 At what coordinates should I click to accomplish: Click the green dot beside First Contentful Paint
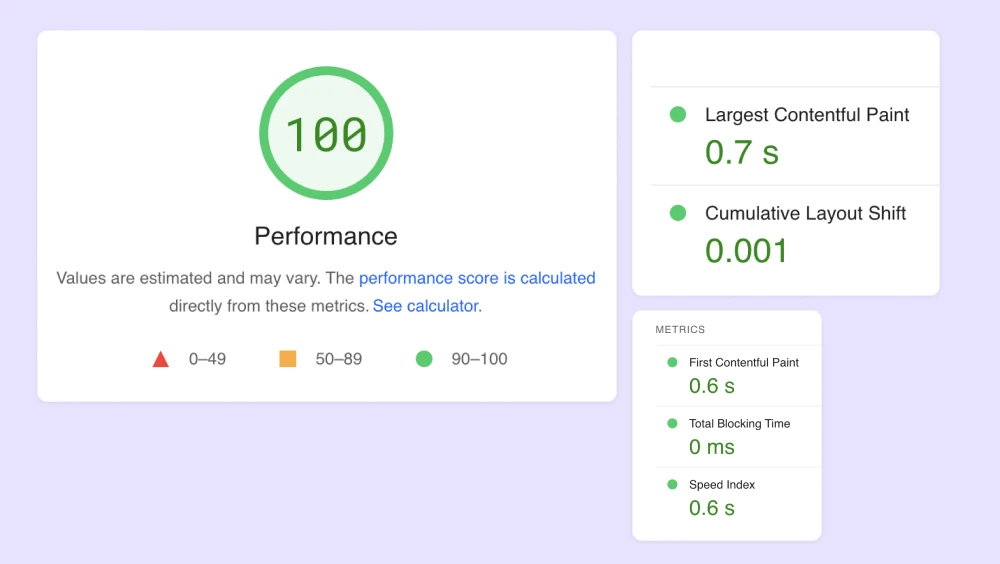[672, 362]
